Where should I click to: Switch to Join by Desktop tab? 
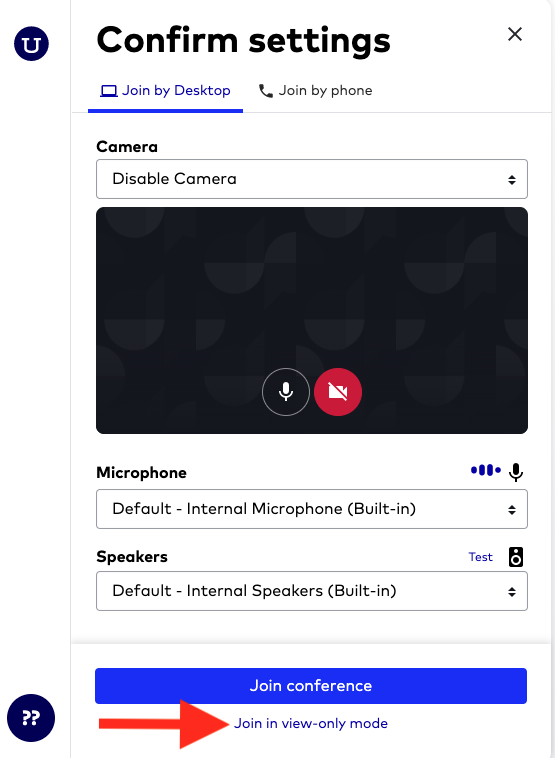click(165, 91)
